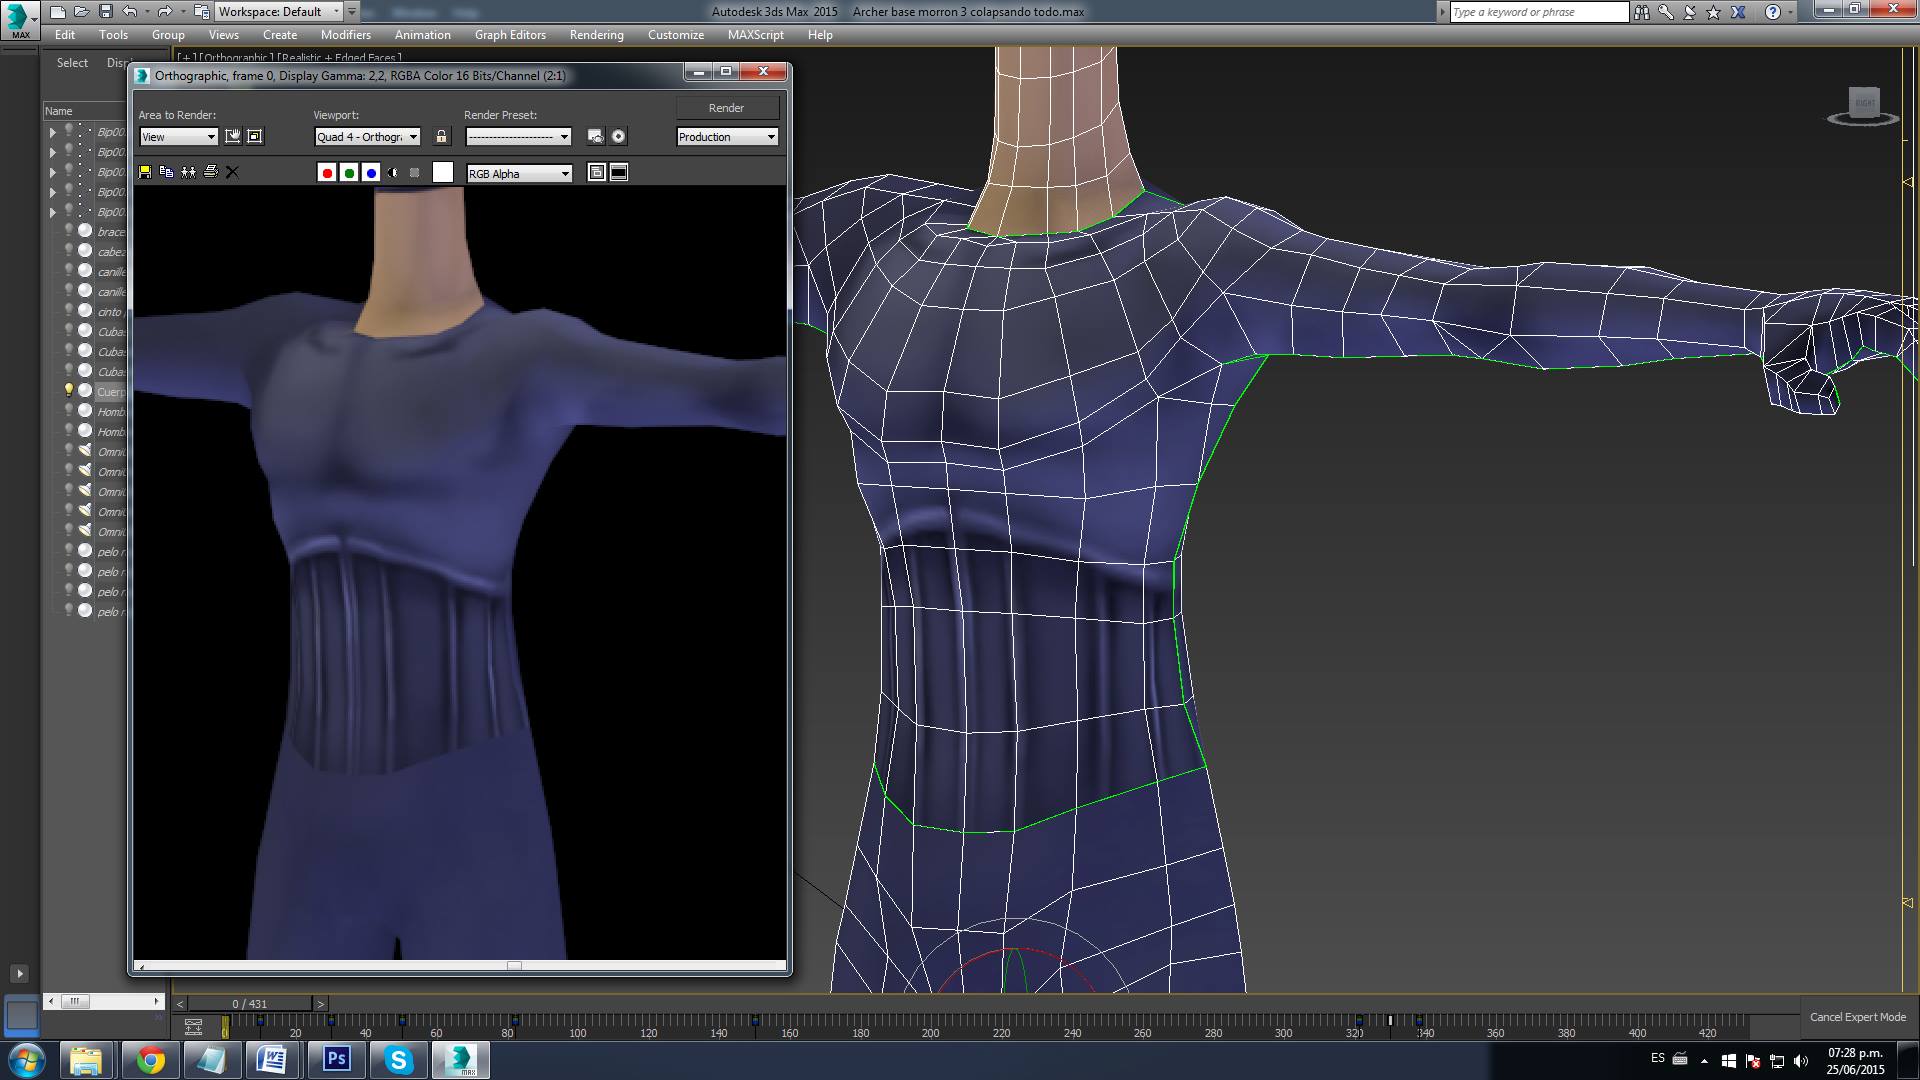Click the Copy Image icon
This screenshot has width=1920, height=1080.
(x=167, y=172)
